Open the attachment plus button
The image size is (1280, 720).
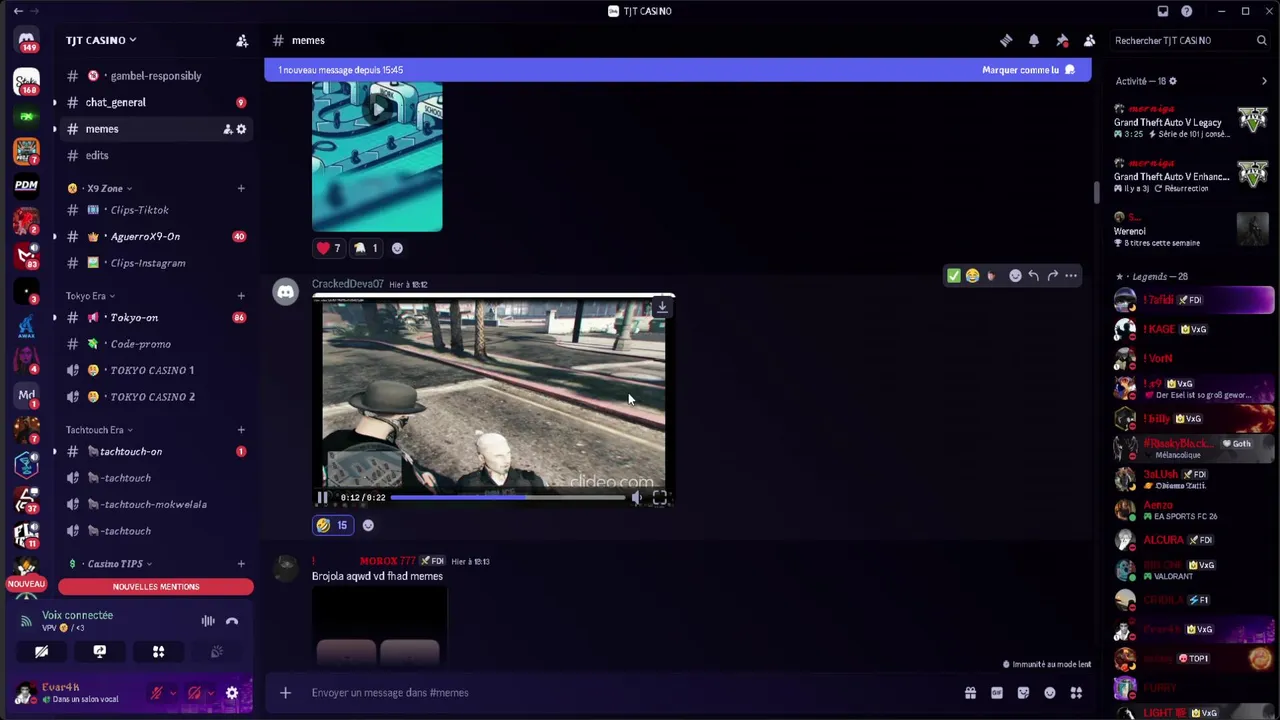pyautogui.click(x=285, y=693)
